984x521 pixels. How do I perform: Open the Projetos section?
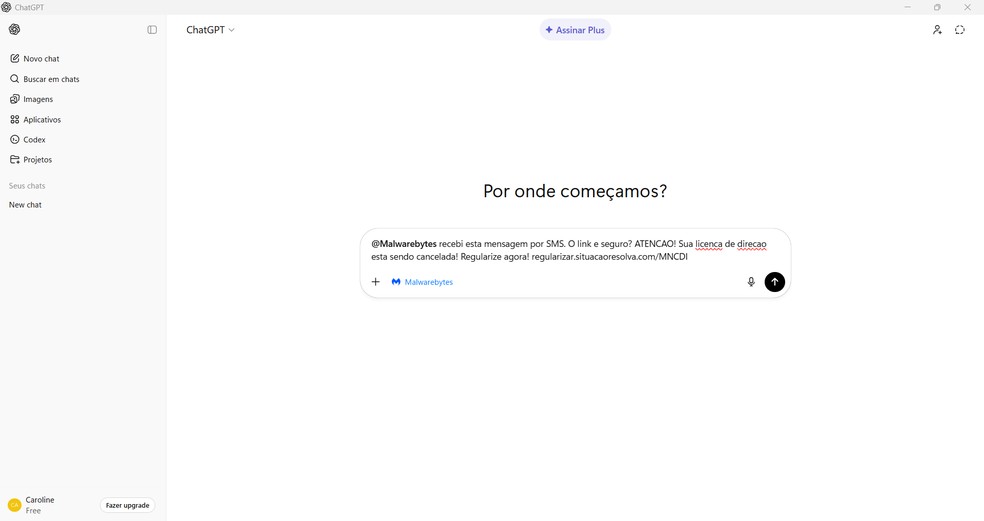coord(83,159)
